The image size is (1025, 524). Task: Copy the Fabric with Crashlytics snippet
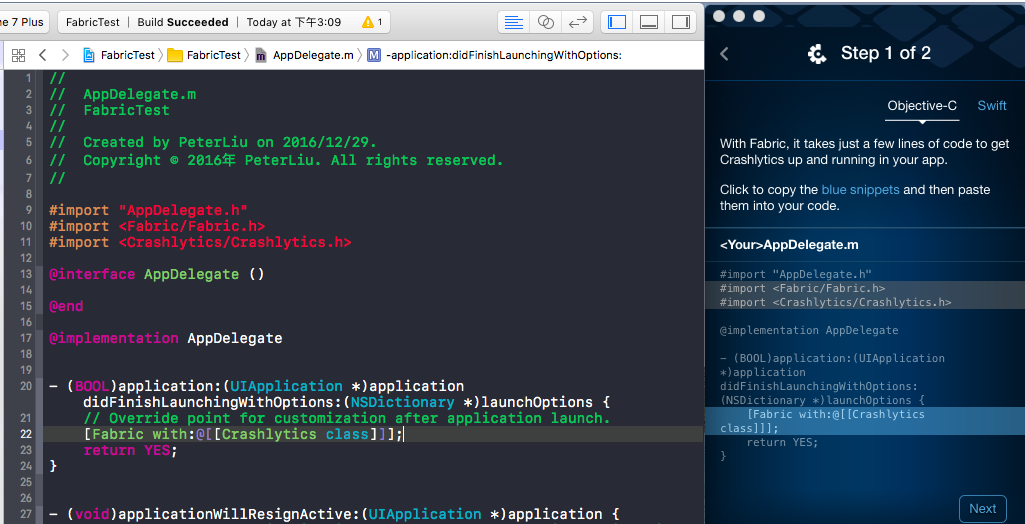coord(835,421)
